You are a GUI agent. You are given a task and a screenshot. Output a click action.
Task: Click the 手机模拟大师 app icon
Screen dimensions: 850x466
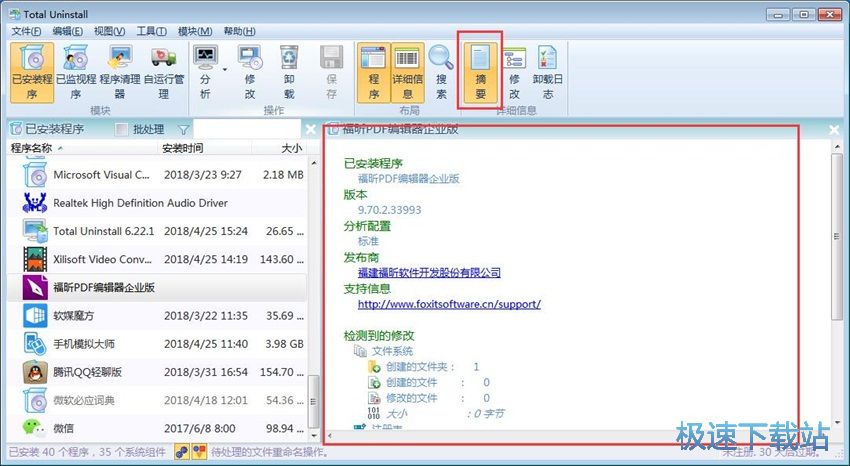35,344
